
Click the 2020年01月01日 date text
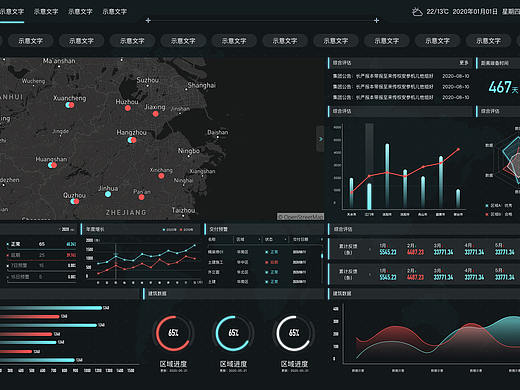tap(475, 12)
